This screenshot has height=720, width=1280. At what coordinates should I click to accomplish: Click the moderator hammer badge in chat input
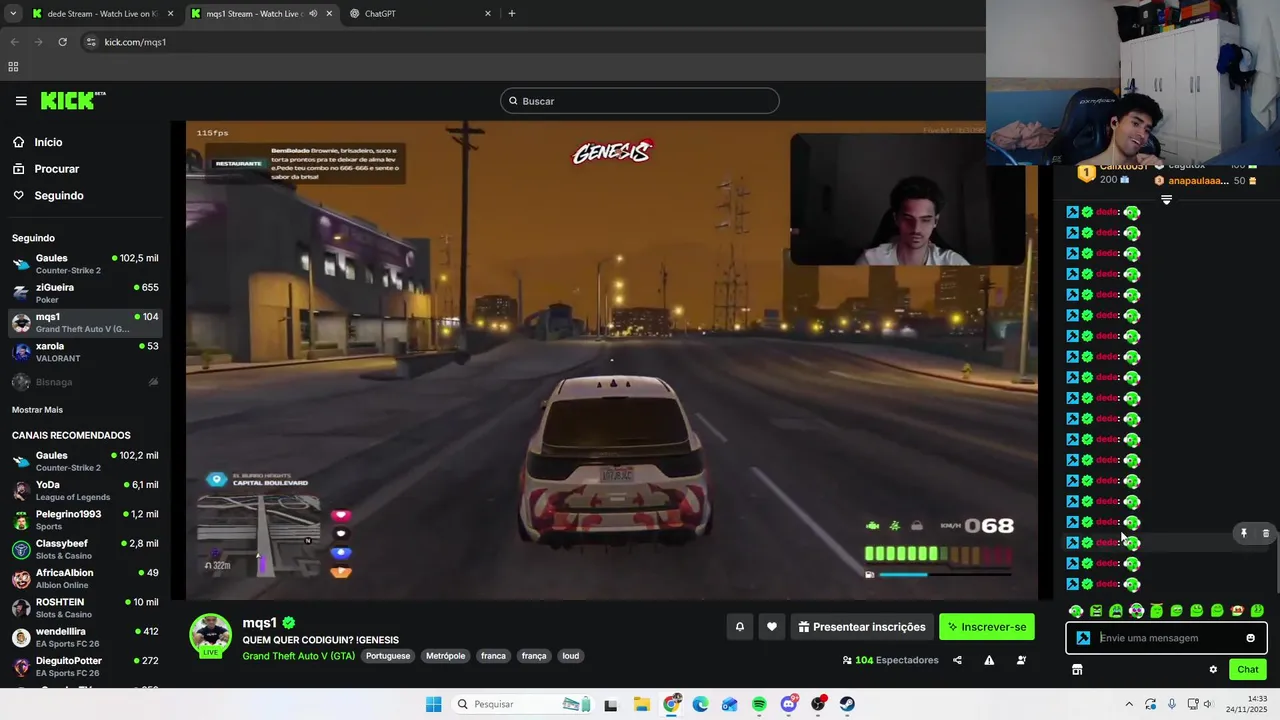(1083, 638)
